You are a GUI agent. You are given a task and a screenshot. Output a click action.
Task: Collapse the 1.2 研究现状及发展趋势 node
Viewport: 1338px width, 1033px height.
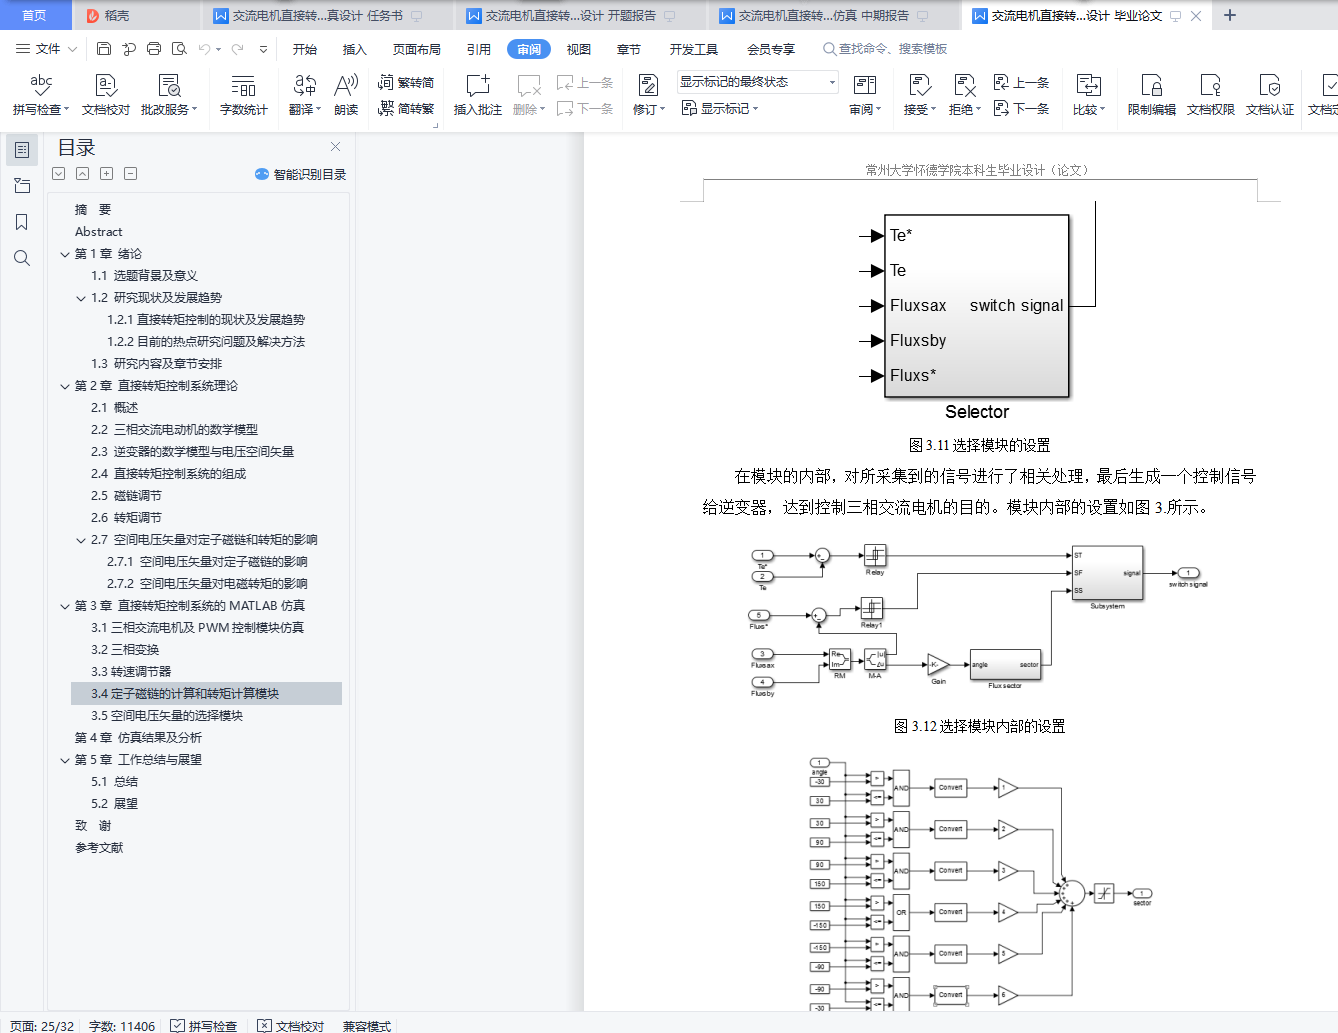click(81, 298)
